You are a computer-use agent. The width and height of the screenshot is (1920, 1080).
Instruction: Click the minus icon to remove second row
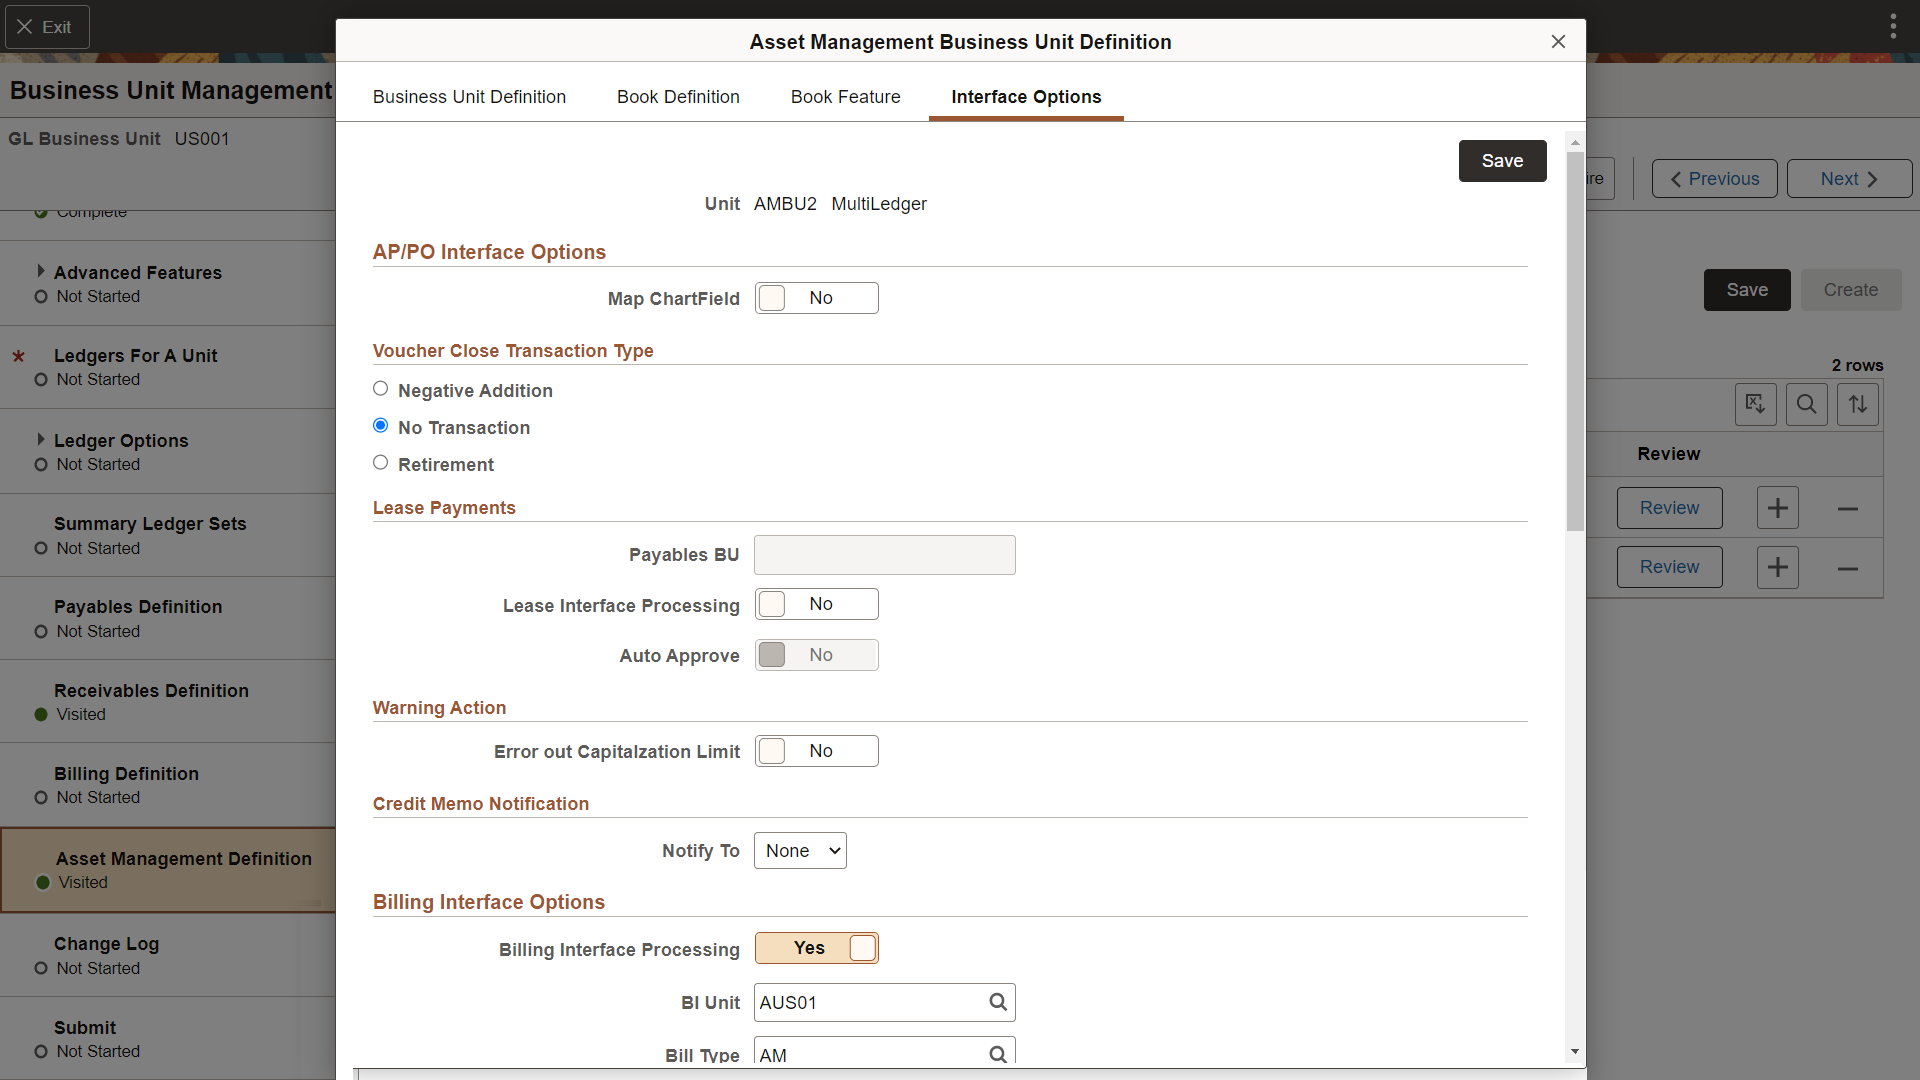(1847, 567)
